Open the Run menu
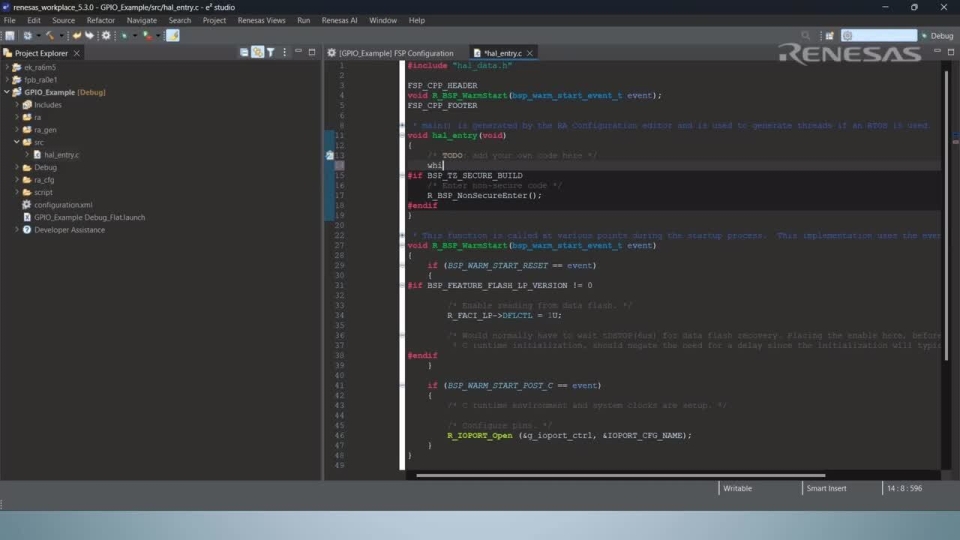Screen dimensions: 960x540 (x=304, y=20)
